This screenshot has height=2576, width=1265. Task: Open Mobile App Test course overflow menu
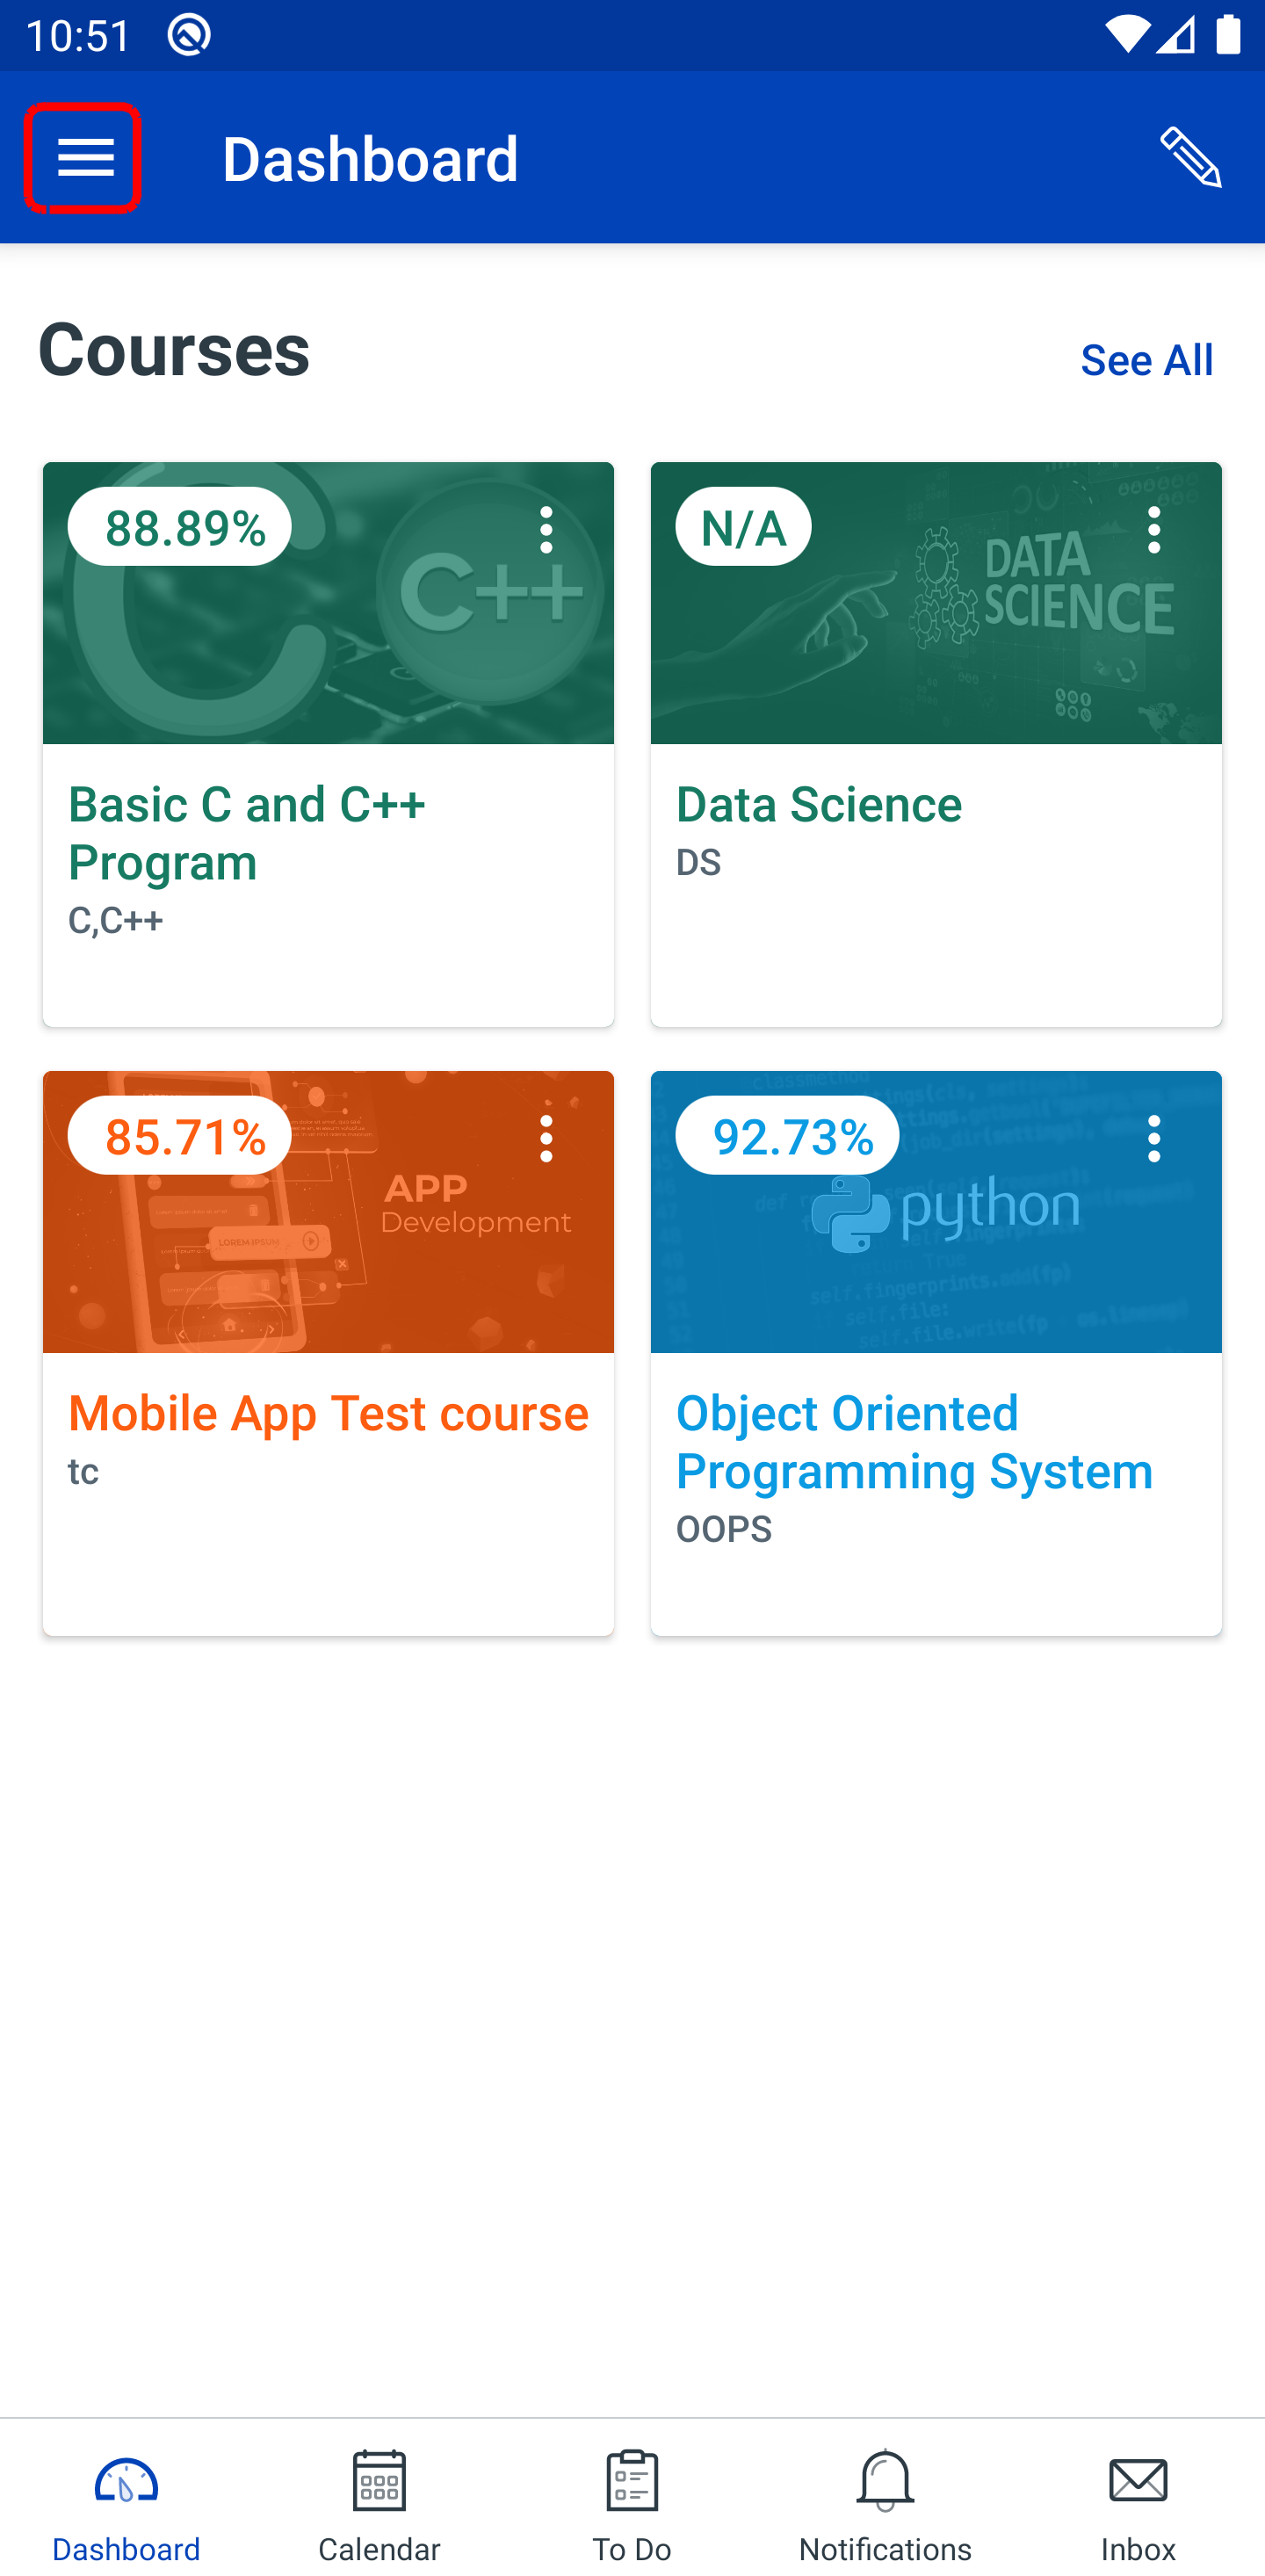(546, 1138)
